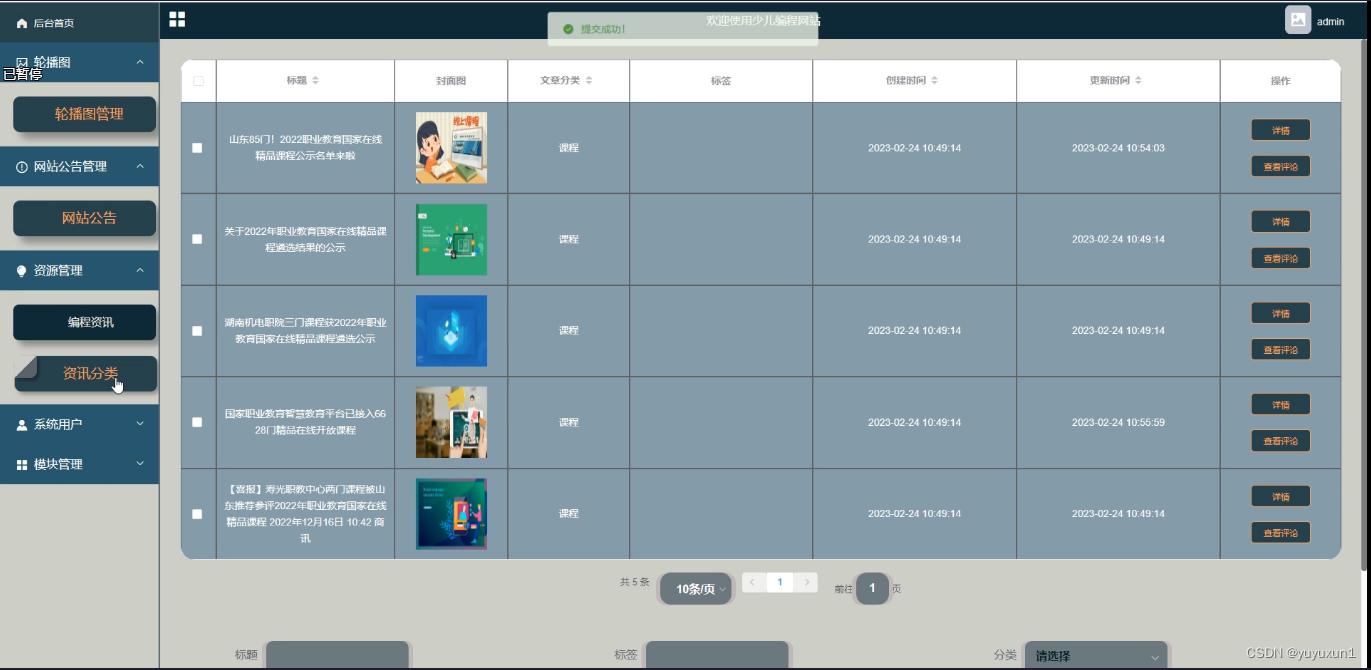Screen dimensions: 1371x670
Task: Click update time 2023-02-24 10:55:59
Action: tap(1118, 422)
